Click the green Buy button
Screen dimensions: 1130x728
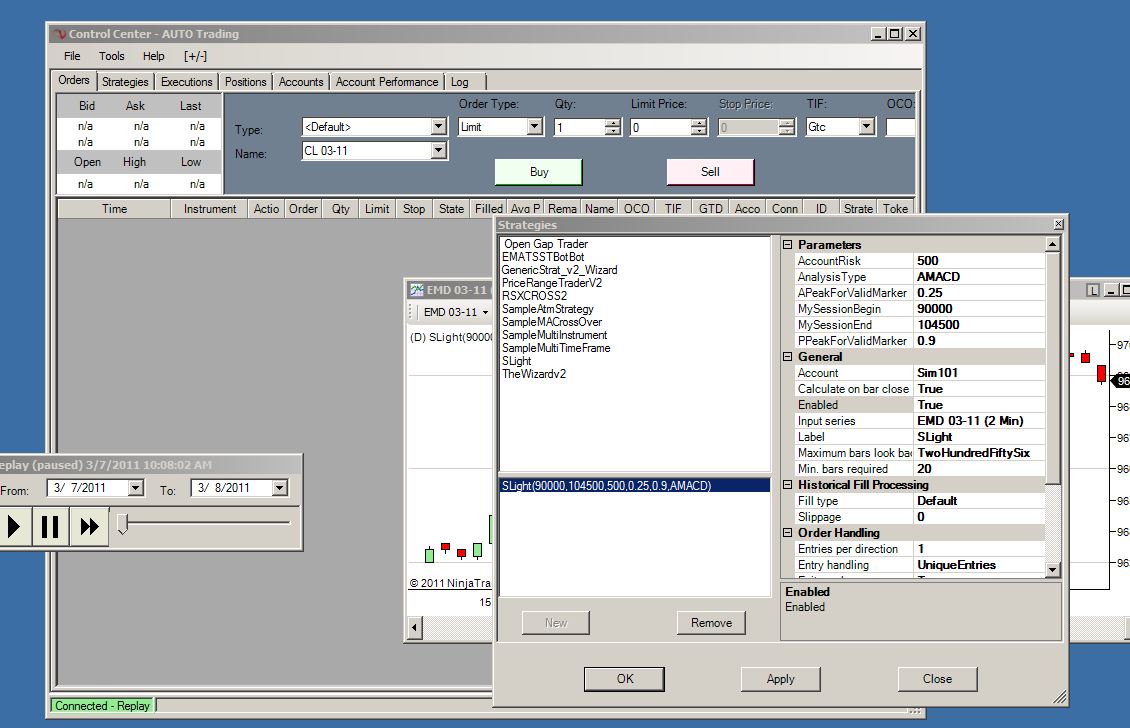[538, 172]
